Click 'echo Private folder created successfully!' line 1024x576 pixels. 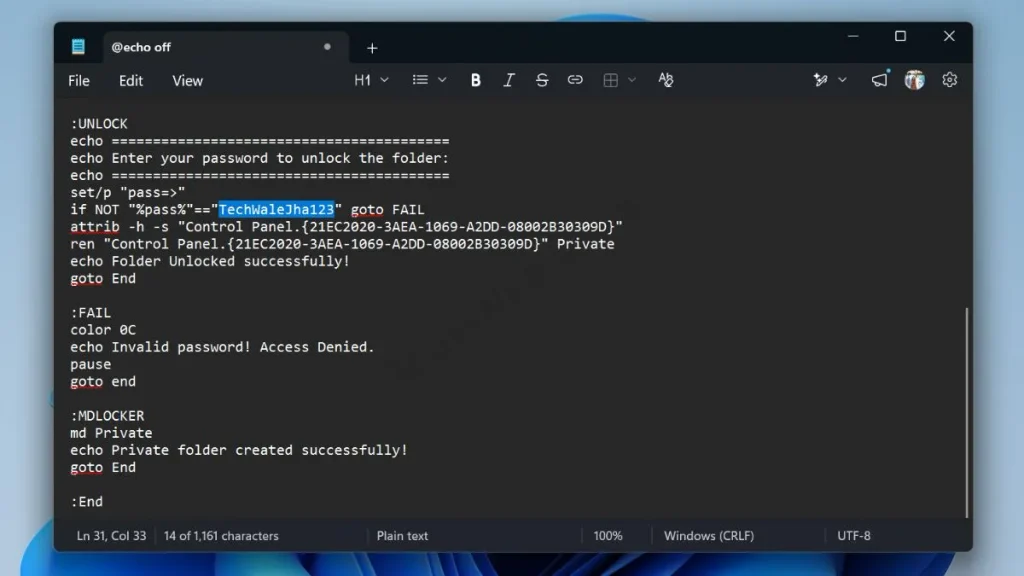tap(239, 451)
